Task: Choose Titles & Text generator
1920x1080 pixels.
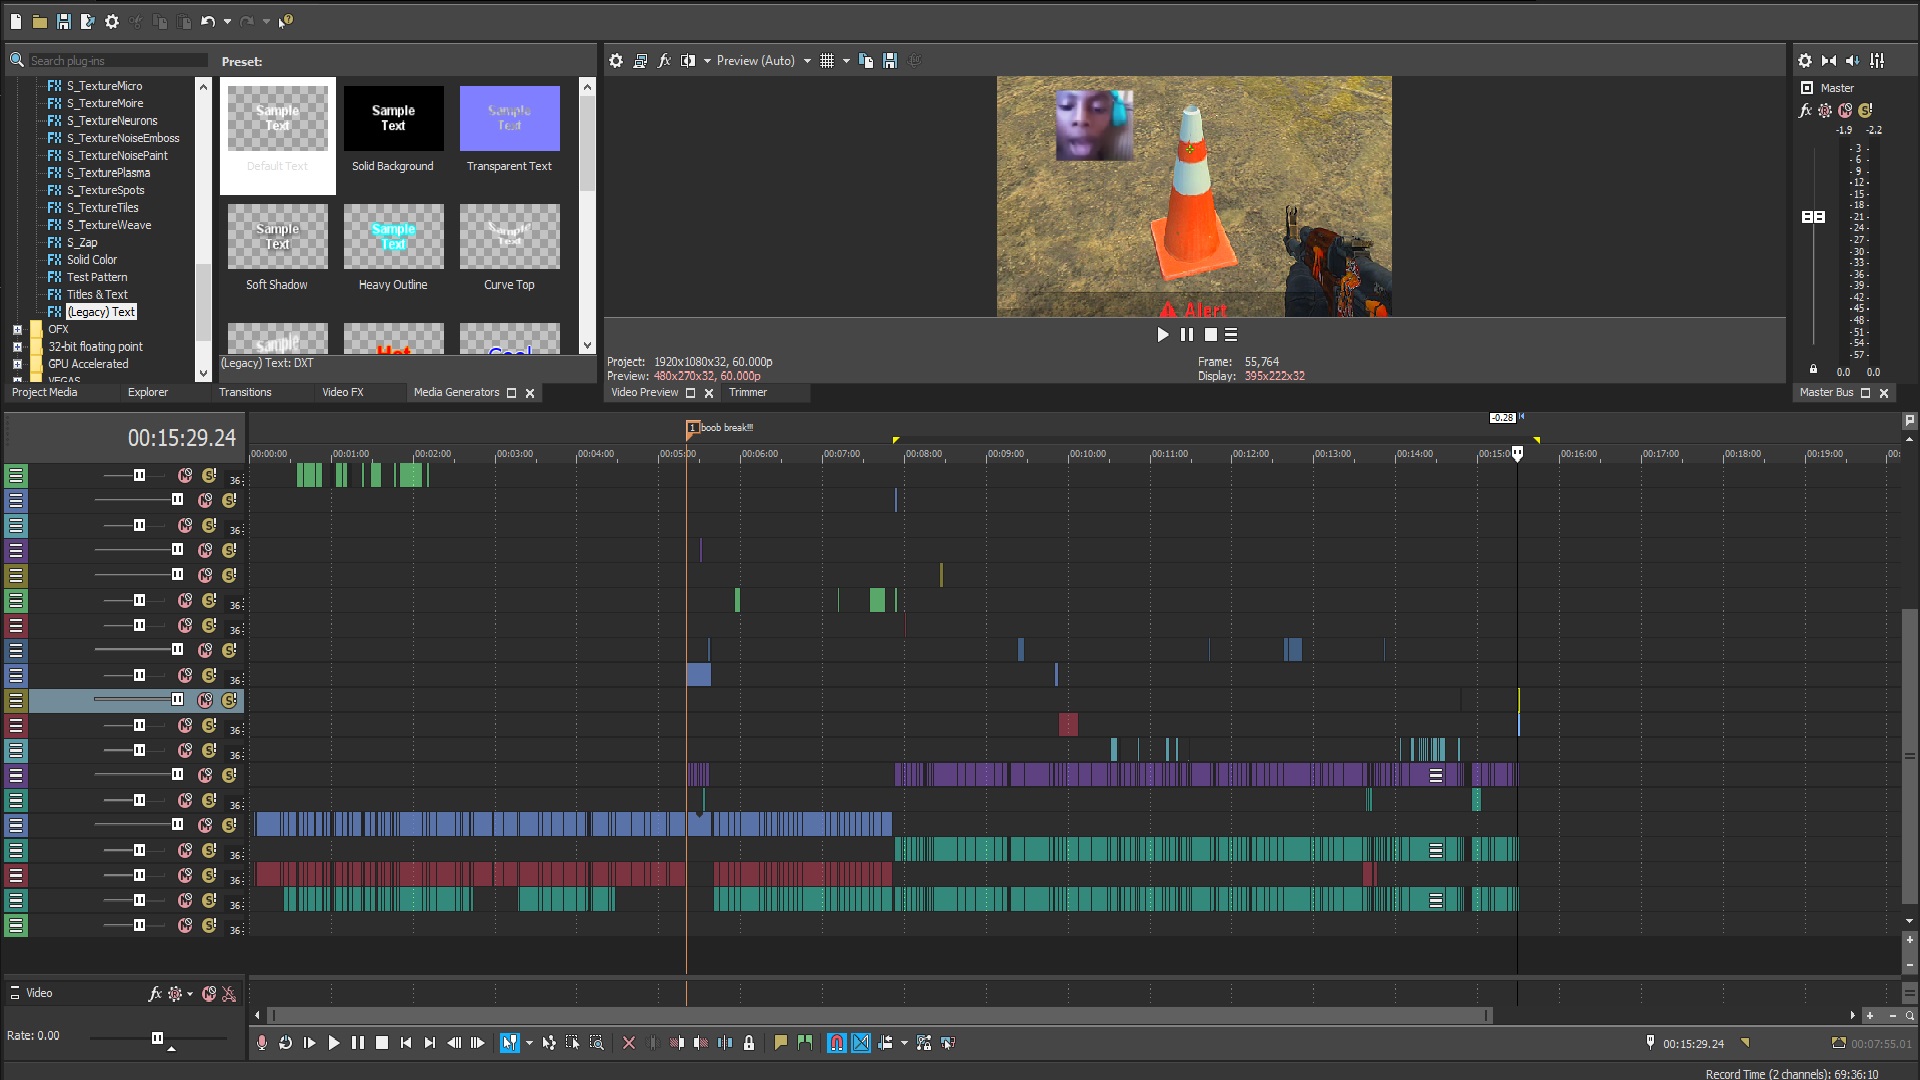Action: pyautogui.click(x=97, y=295)
